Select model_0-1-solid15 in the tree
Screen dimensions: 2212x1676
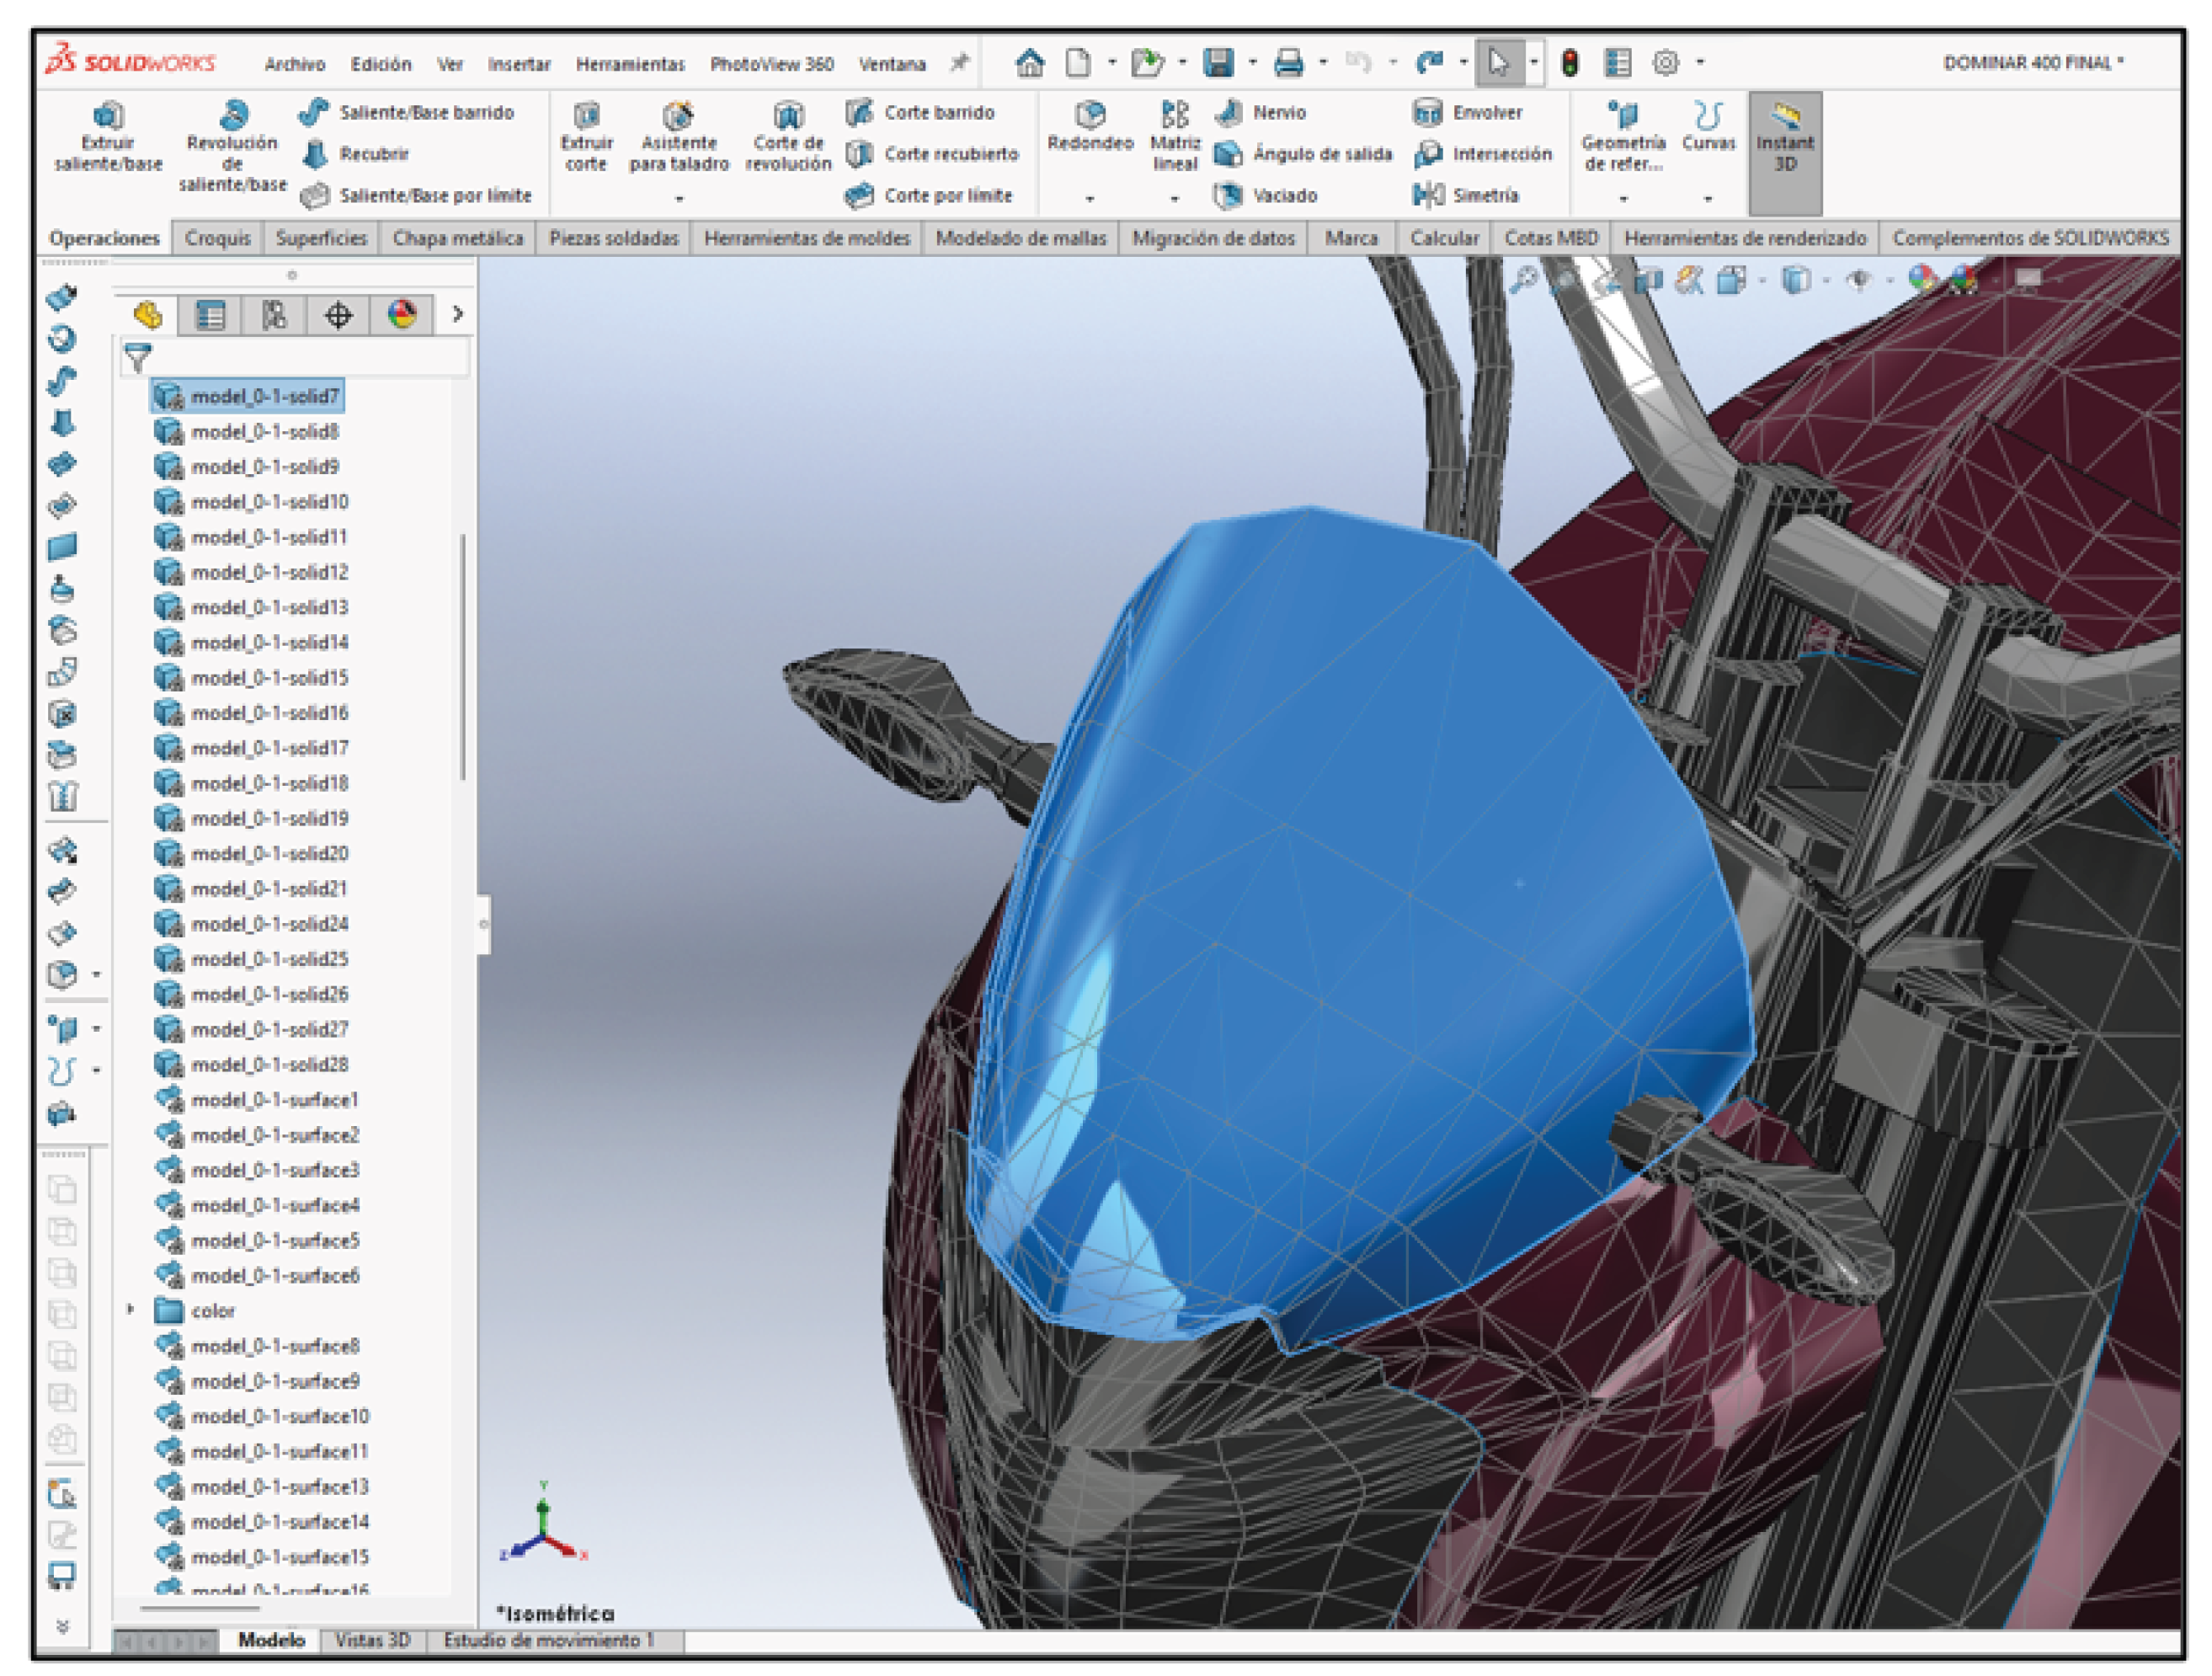[x=251, y=677]
